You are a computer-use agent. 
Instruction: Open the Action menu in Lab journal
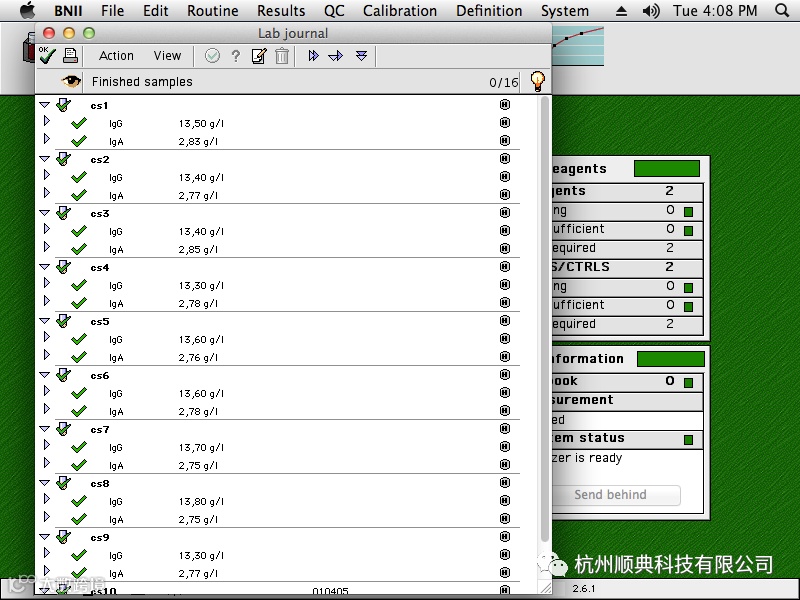[116, 56]
